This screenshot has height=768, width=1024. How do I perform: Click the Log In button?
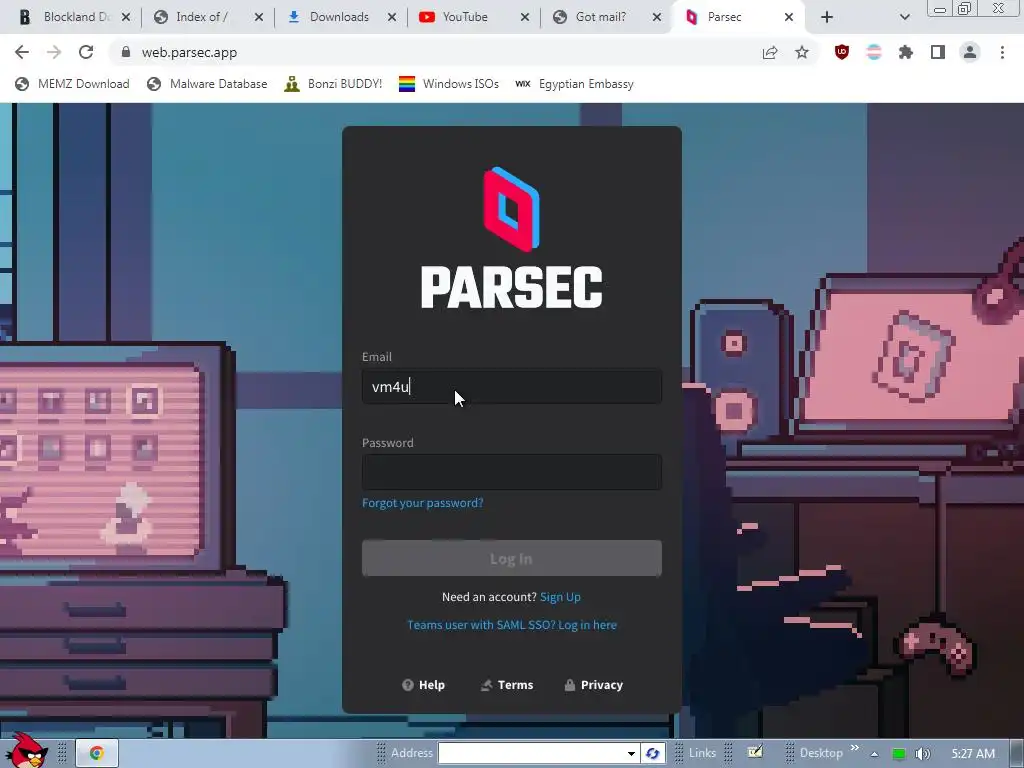point(511,558)
